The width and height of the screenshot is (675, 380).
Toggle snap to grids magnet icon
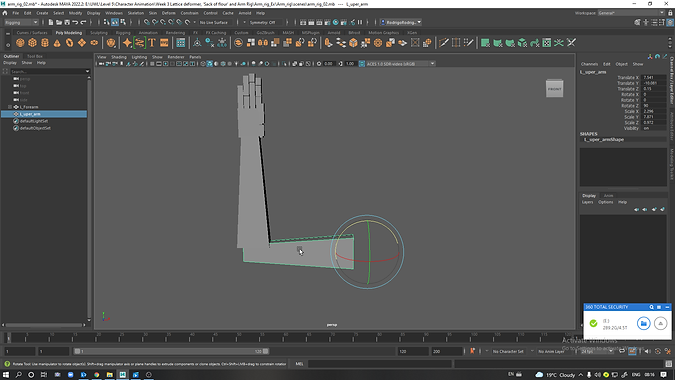tap(147, 22)
